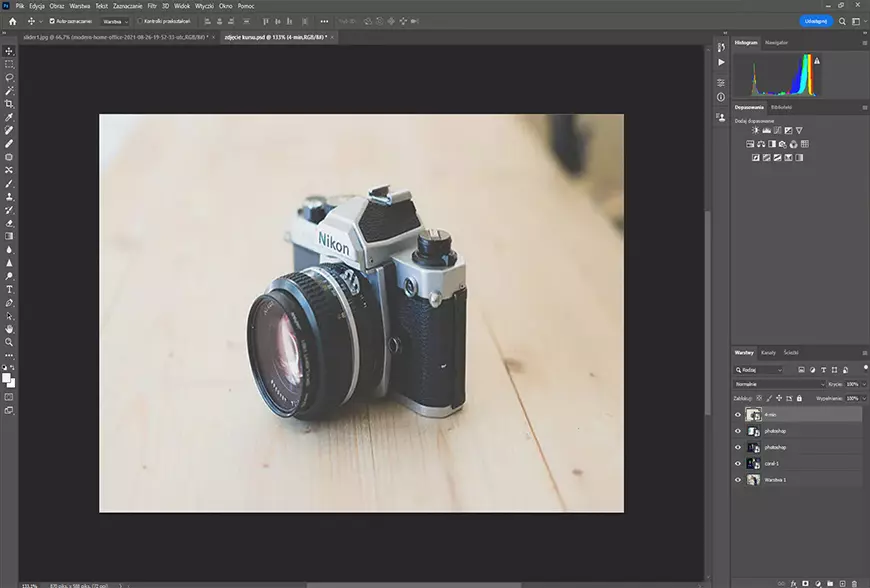Add a Color Lookup grid adjustment

click(805, 144)
